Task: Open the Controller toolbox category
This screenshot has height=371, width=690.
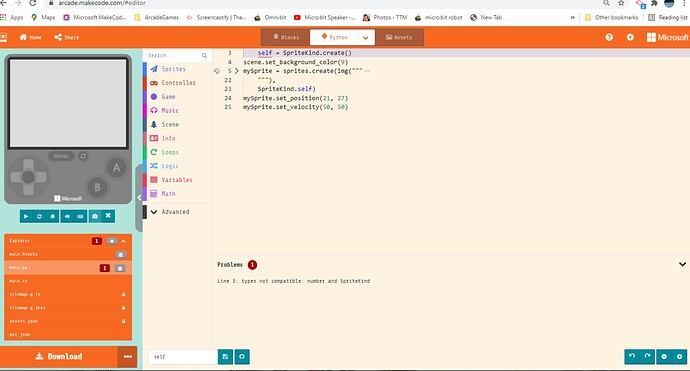Action: [177, 83]
